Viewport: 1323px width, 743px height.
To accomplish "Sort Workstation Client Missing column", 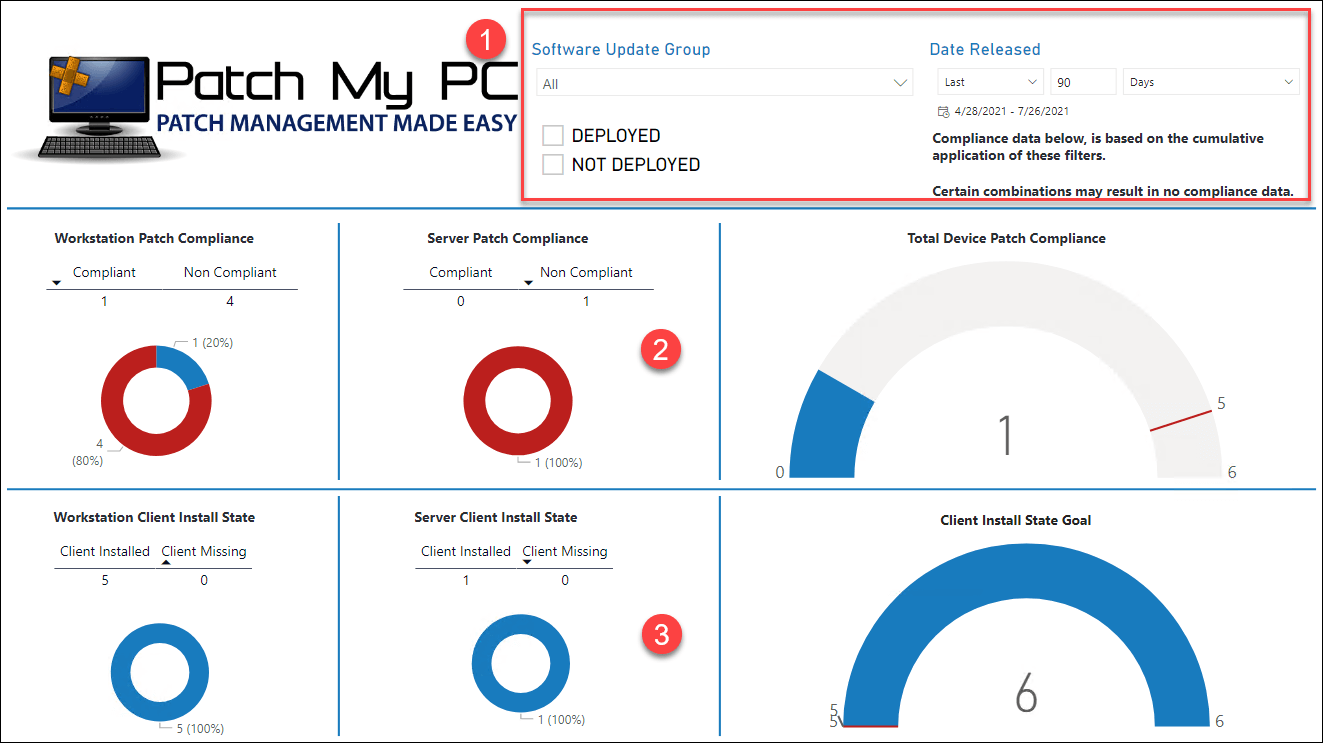I will 203,551.
